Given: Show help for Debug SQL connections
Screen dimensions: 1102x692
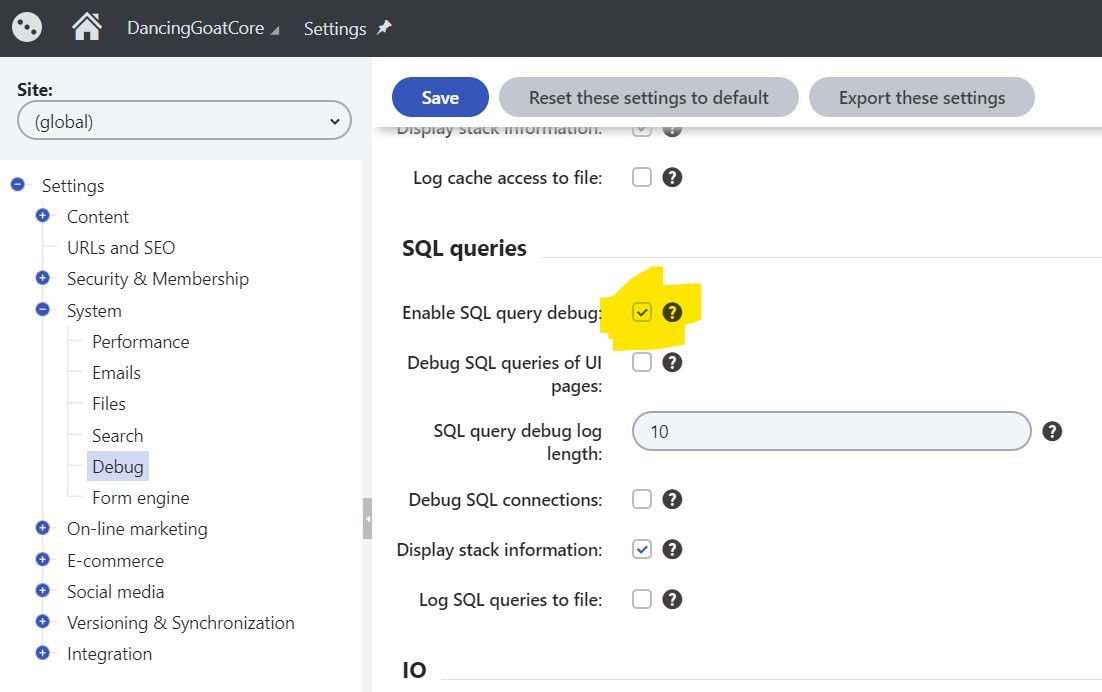Looking at the screenshot, I should 672,500.
